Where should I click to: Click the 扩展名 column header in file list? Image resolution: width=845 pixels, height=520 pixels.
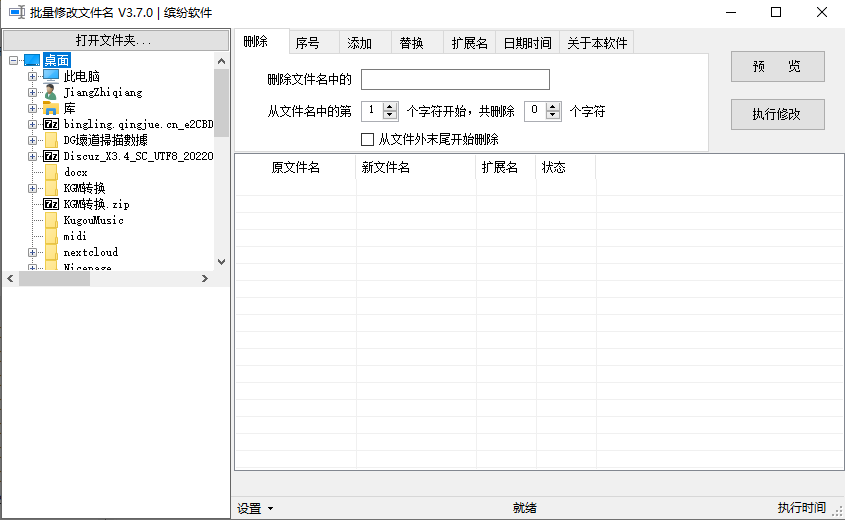506,167
